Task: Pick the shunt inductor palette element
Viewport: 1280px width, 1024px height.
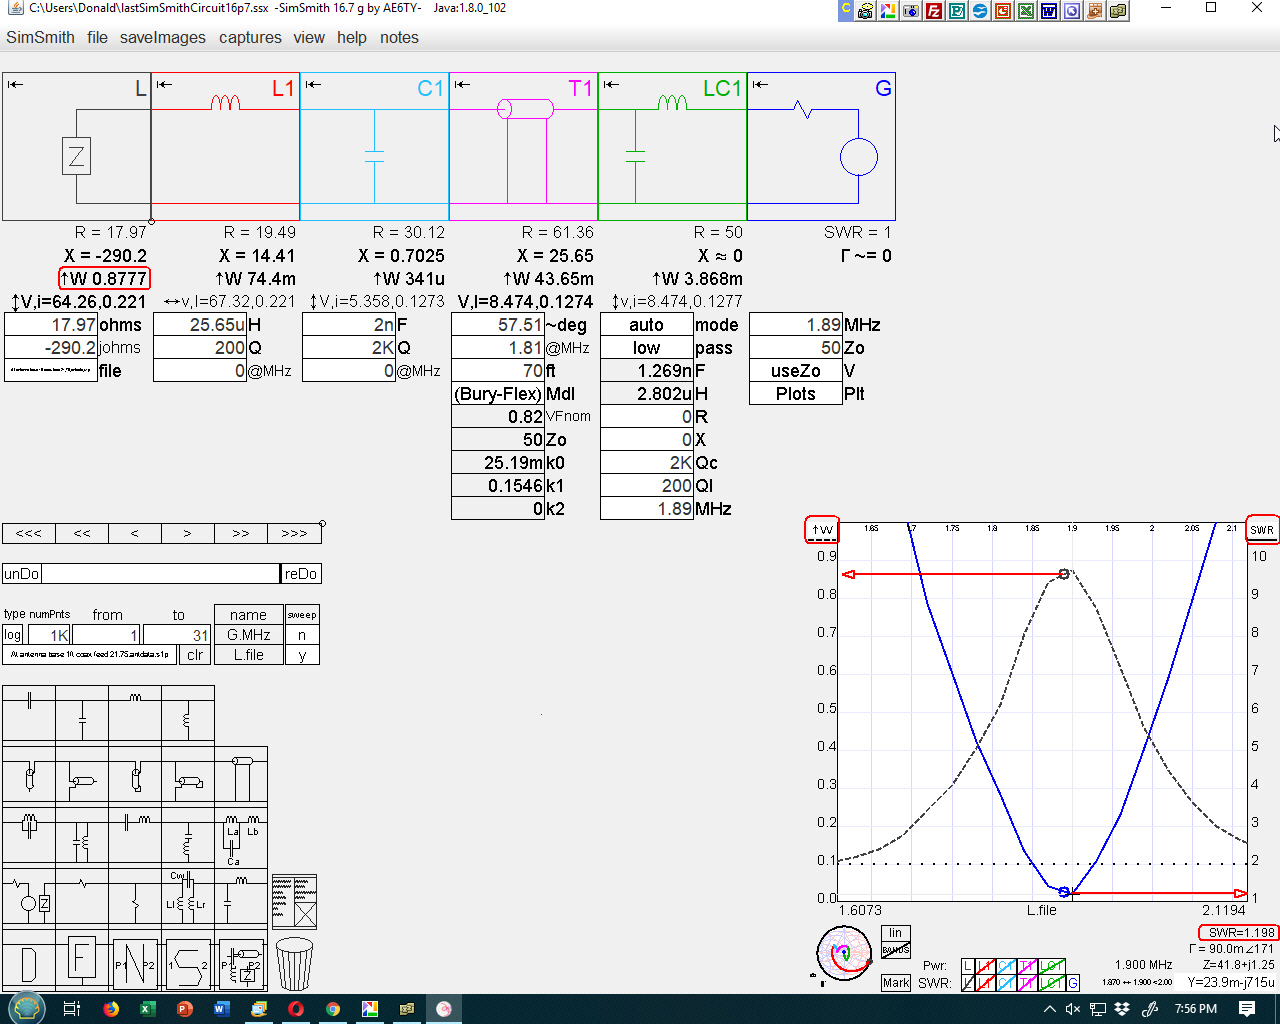Action: tap(187, 713)
